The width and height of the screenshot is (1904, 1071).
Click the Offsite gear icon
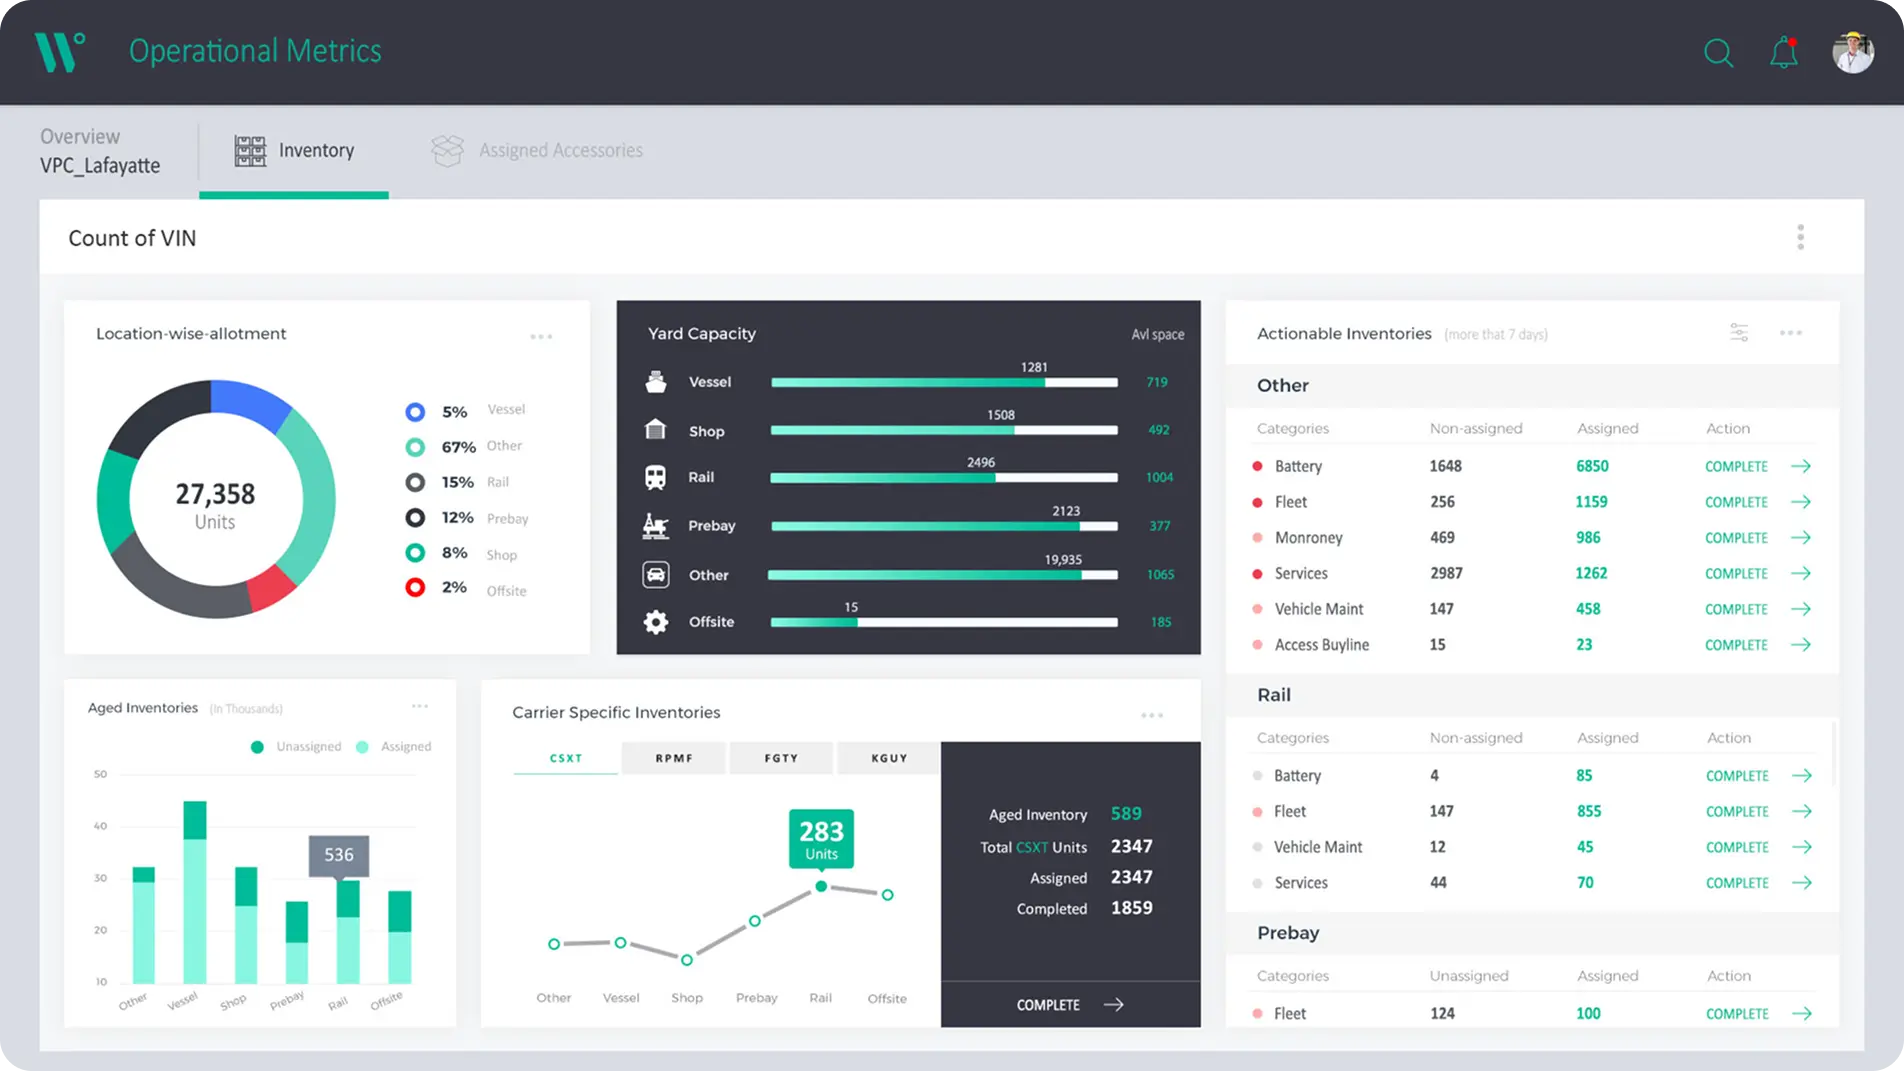(x=656, y=621)
